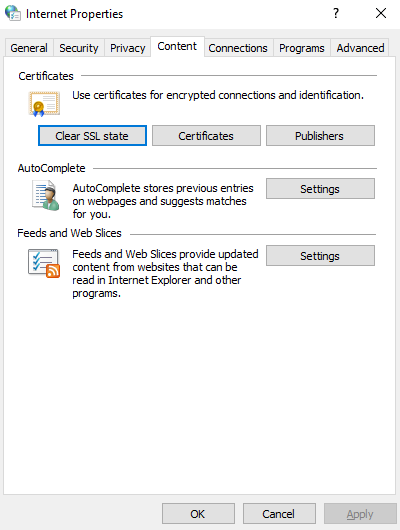The image size is (400, 530).
Task: Click 'AutoComplete stores previous entries' description
Action: [163, 201]
